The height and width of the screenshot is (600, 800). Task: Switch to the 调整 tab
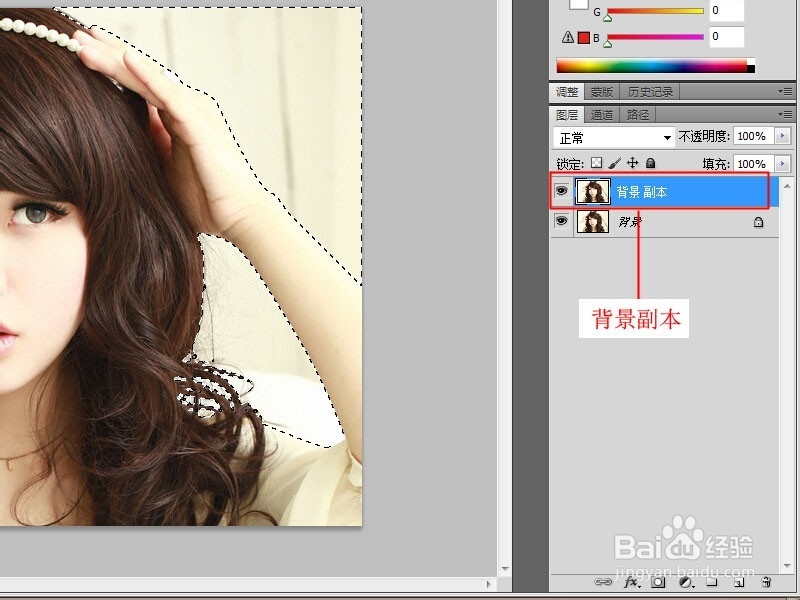pyautogui.click(x=567, y=92)
